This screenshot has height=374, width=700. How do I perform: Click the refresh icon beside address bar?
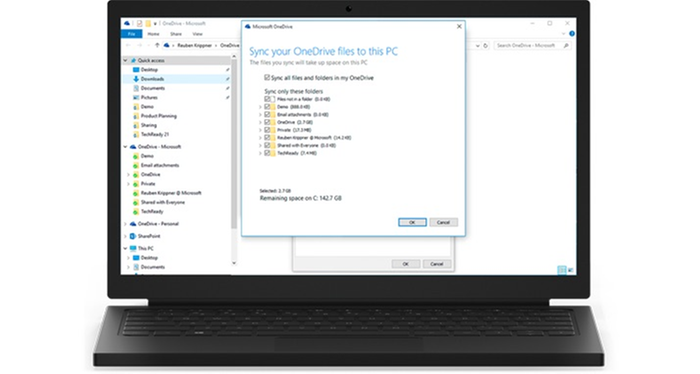tap(486, 46)
